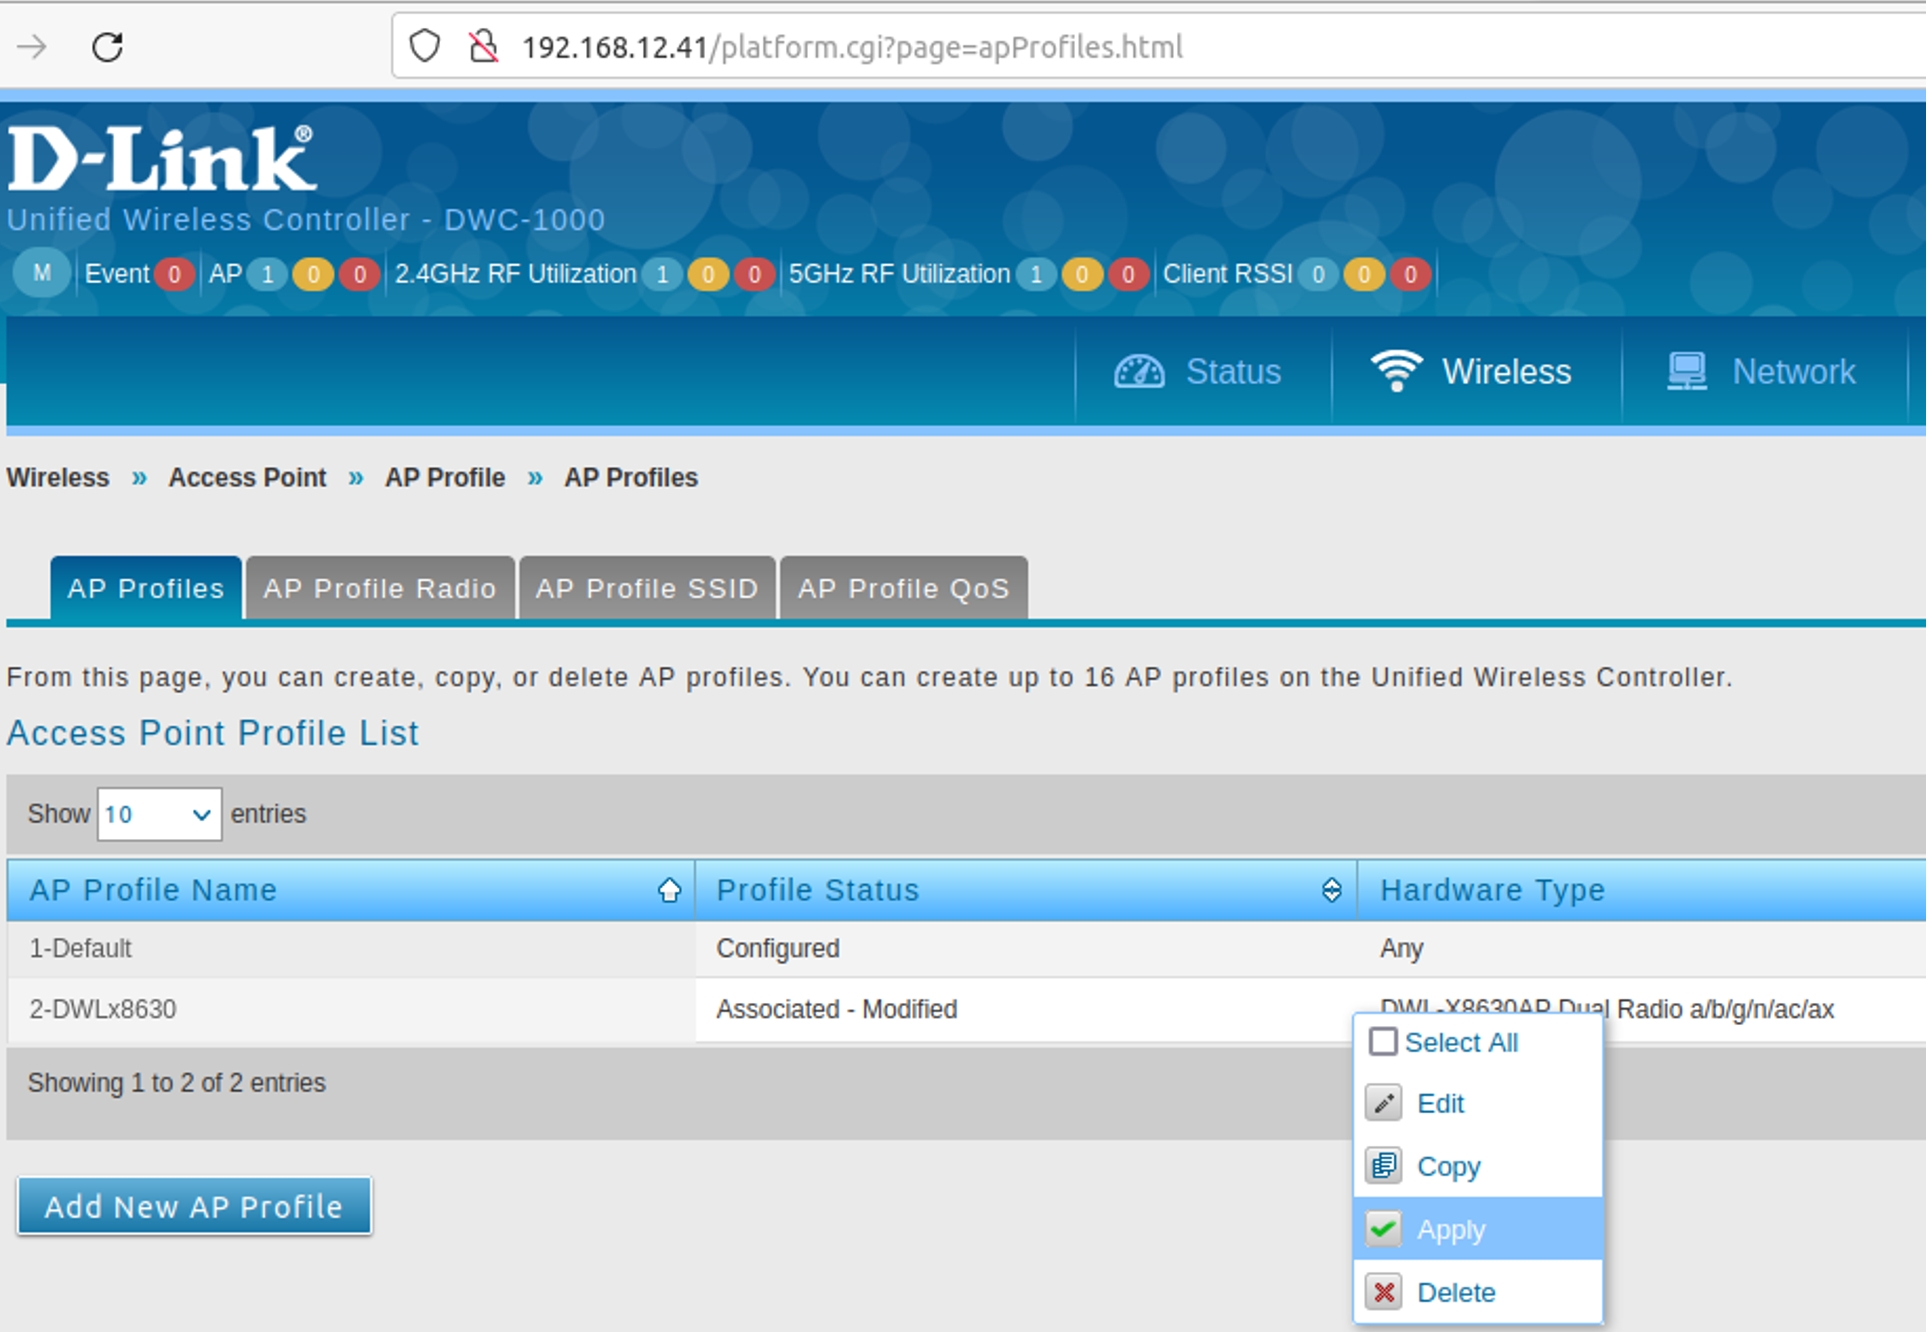Click the Wireless wifi icon

coord(1396,371)
